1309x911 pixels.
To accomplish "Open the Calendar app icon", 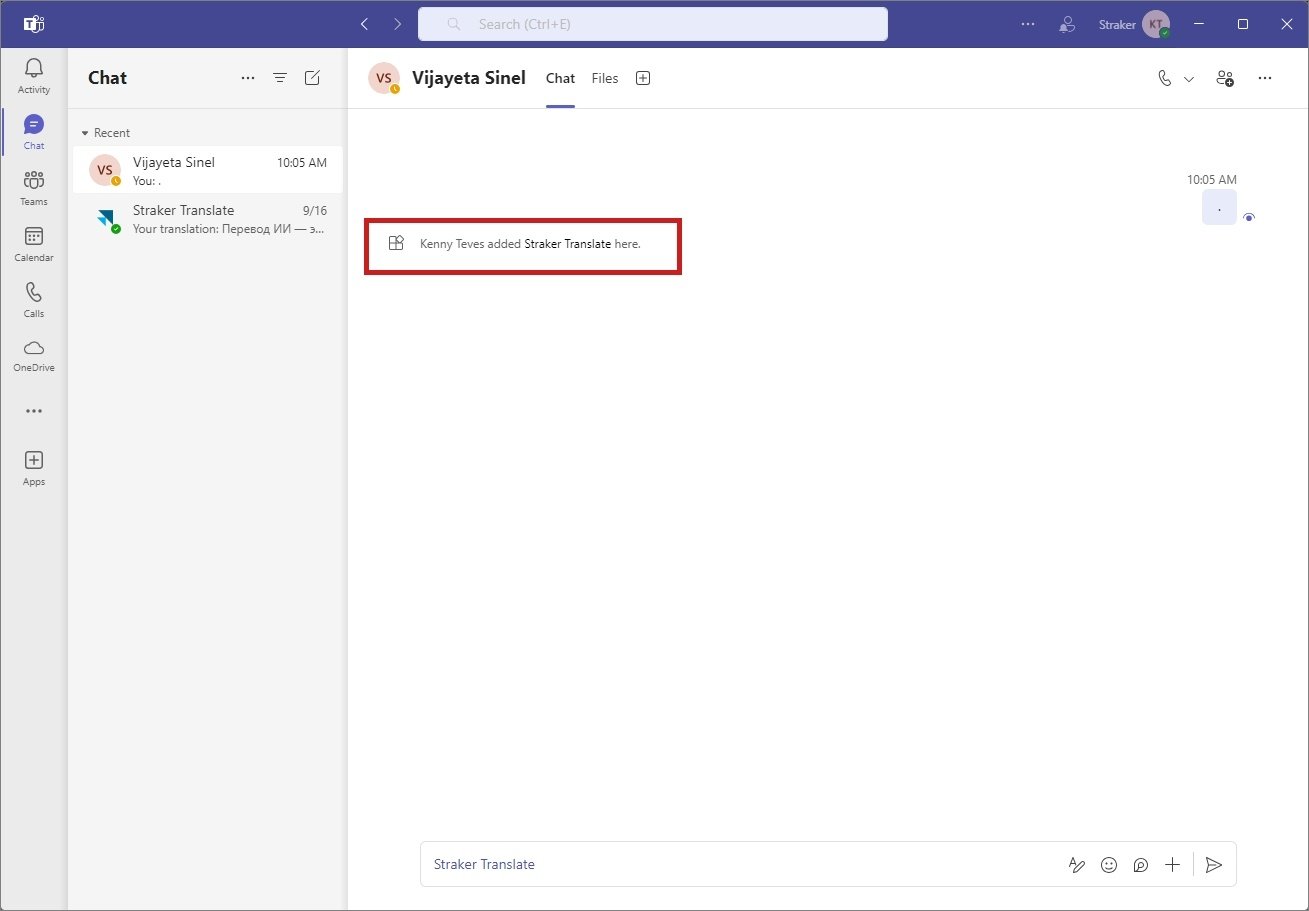I will click(x=33, y=242).
